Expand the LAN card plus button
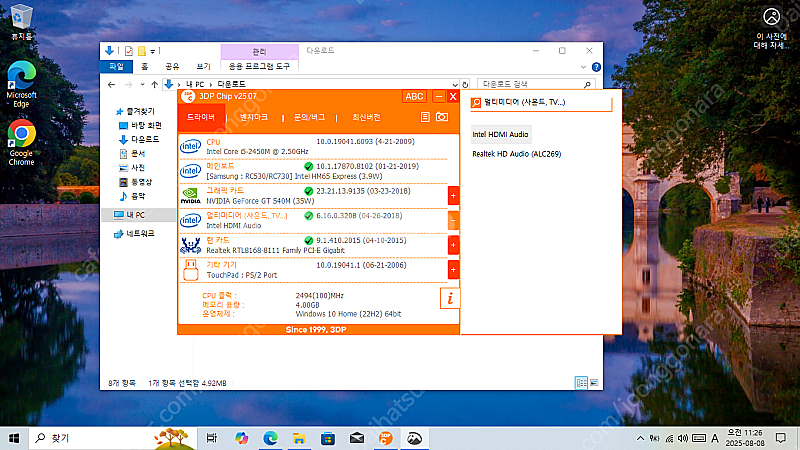This screenshot has height=450, width=800. [x=453, y=245]
